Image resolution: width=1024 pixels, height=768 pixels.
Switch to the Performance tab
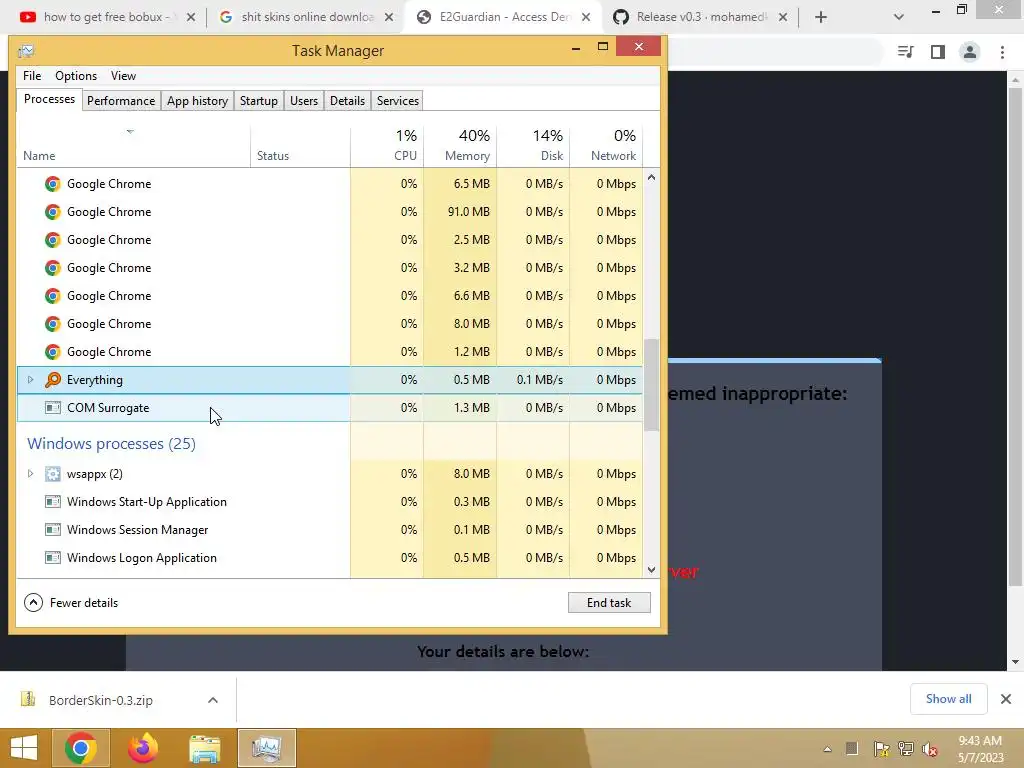click(121, 101)
